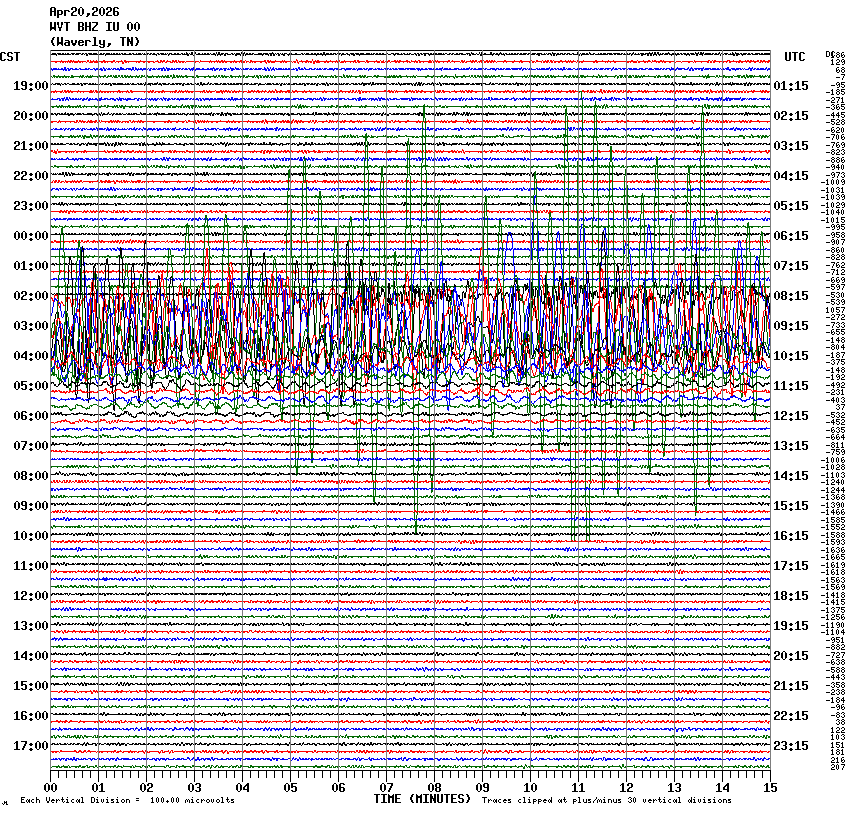Click the 11 minute tick on bottom axis
Image resolution: width=850 pixels, height=814 pixels.
(578, 787)
